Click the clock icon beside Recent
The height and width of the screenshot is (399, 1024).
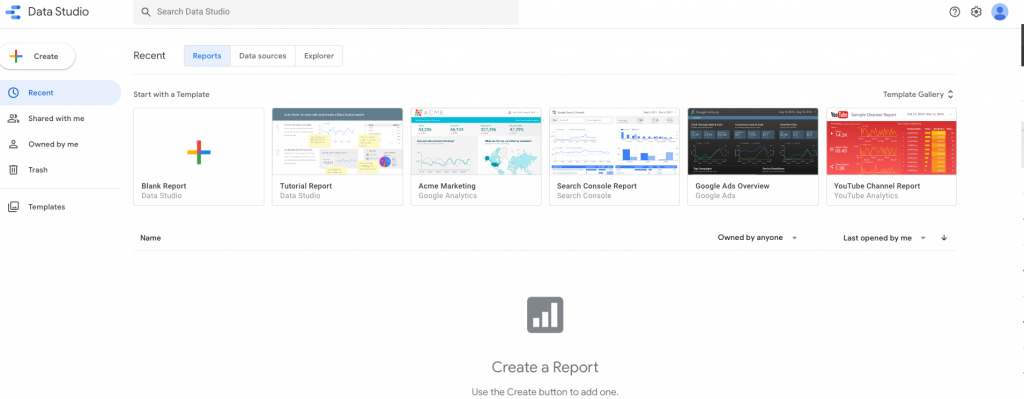point(13,93)
